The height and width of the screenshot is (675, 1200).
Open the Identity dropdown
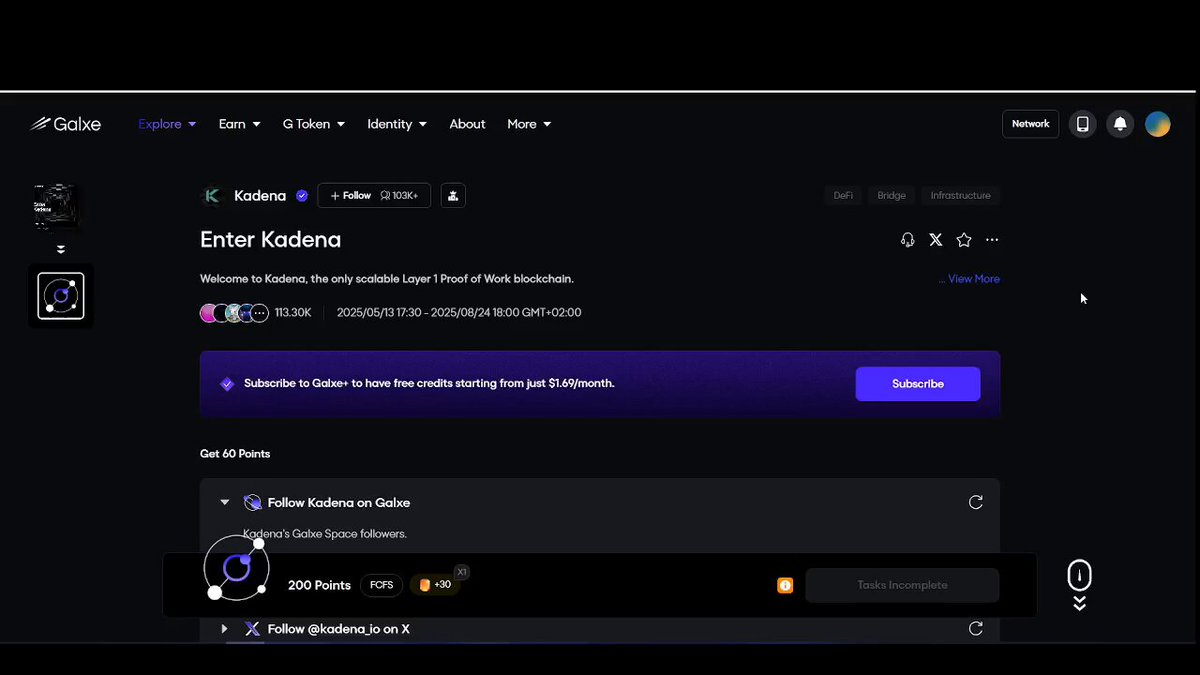point(397,124)
